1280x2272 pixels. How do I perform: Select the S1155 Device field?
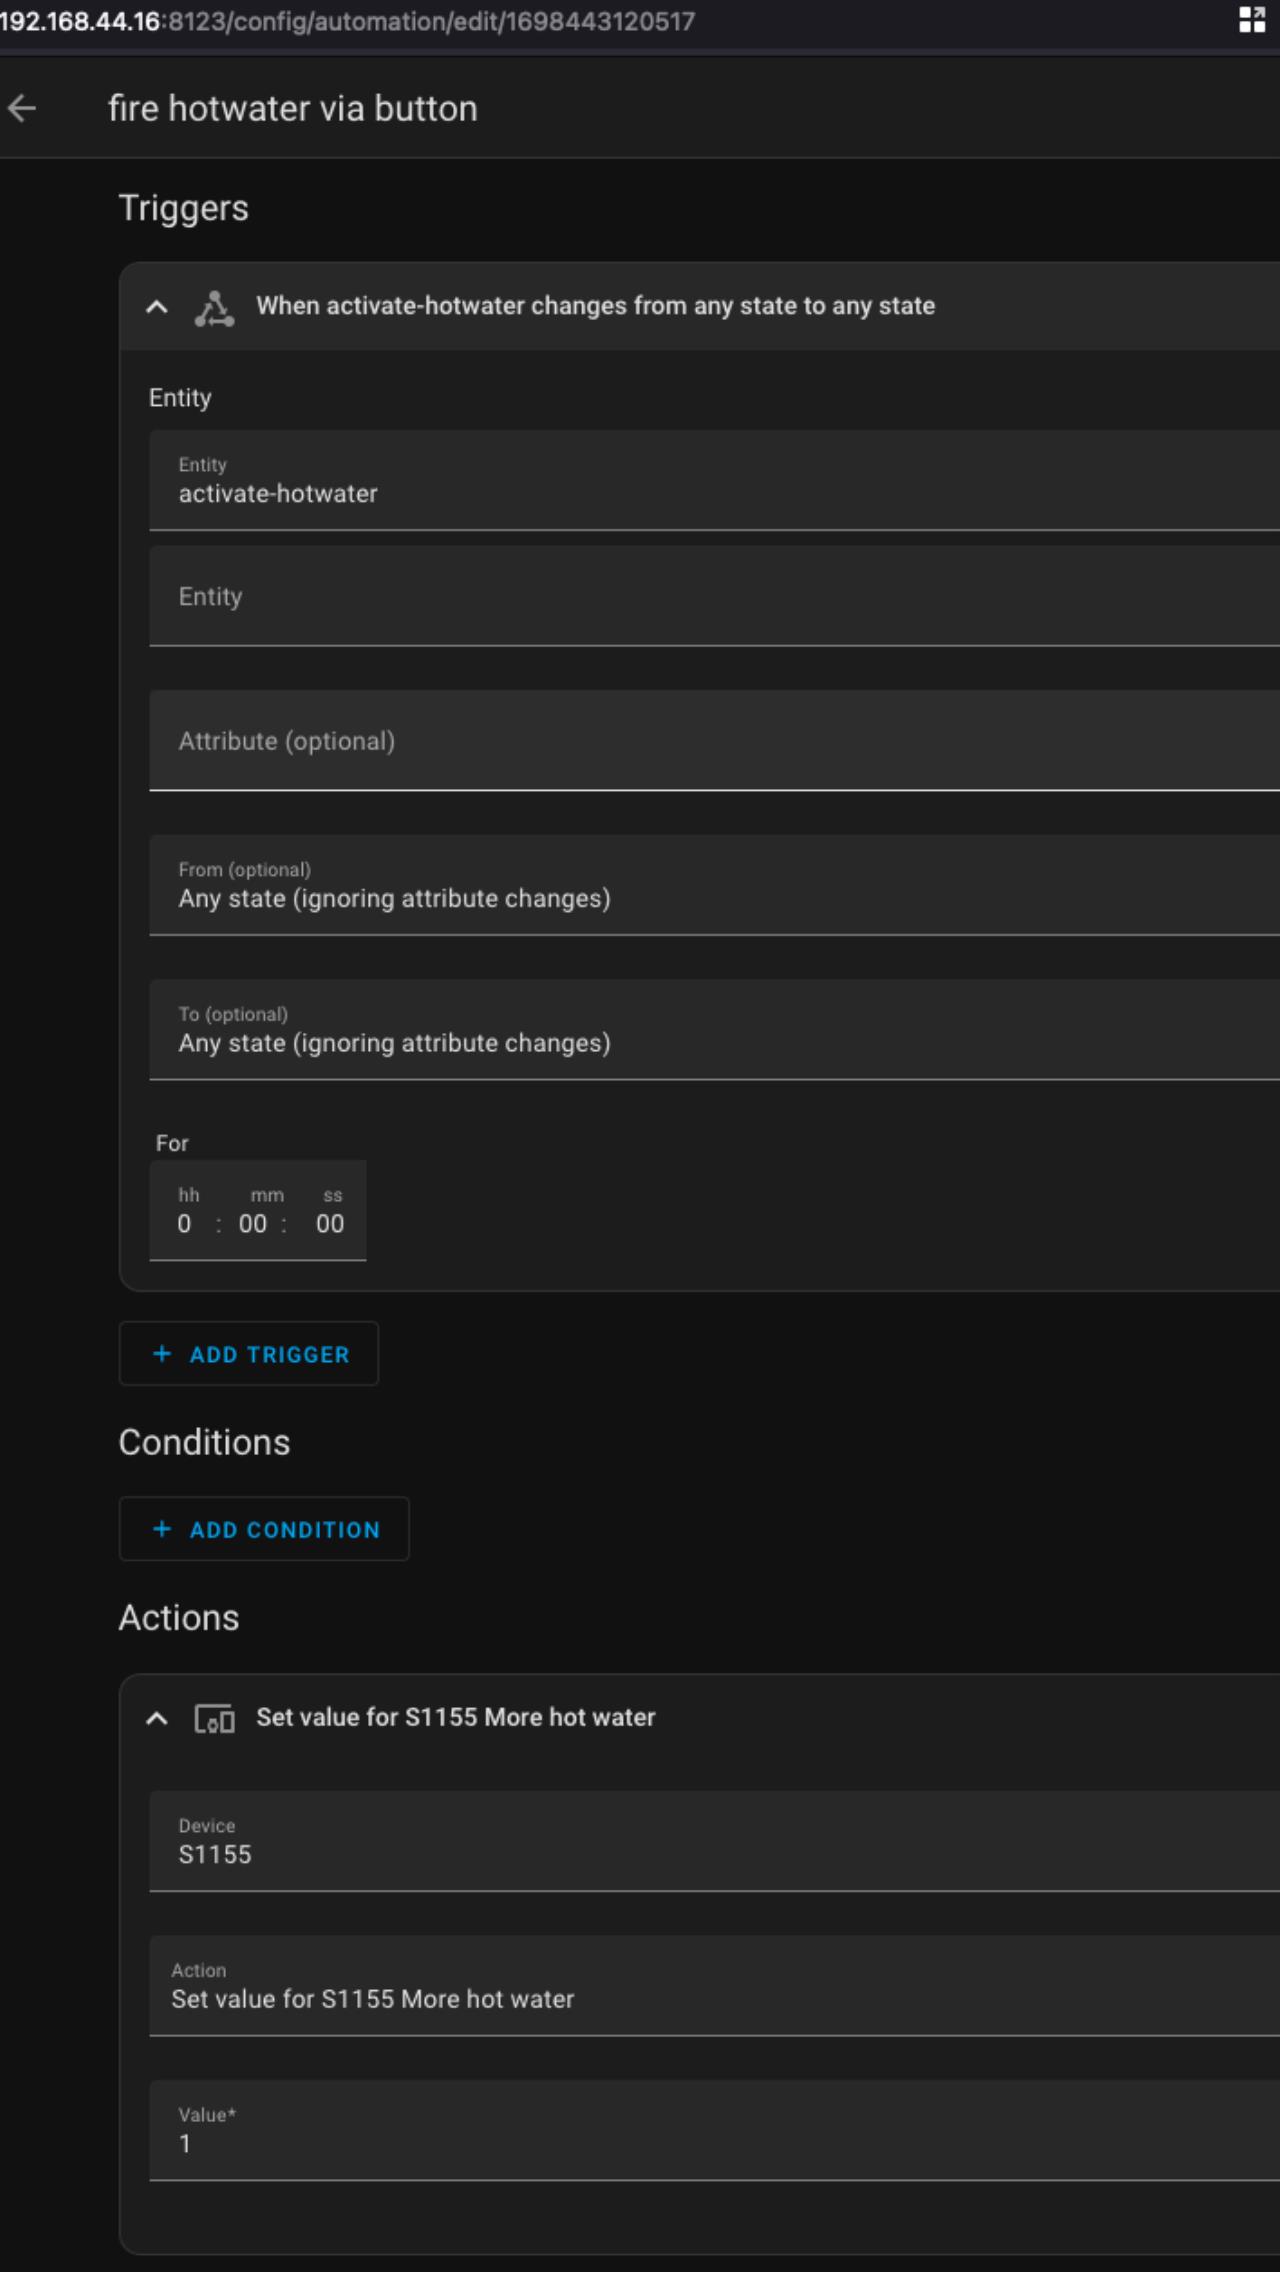714,1841
